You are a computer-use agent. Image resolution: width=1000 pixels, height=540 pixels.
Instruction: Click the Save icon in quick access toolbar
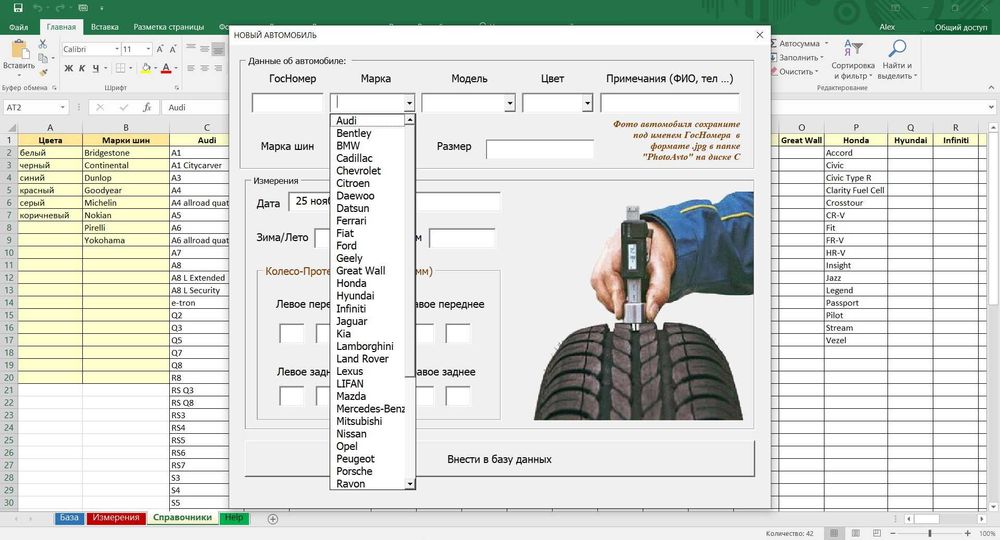click(x=18, y=8)
